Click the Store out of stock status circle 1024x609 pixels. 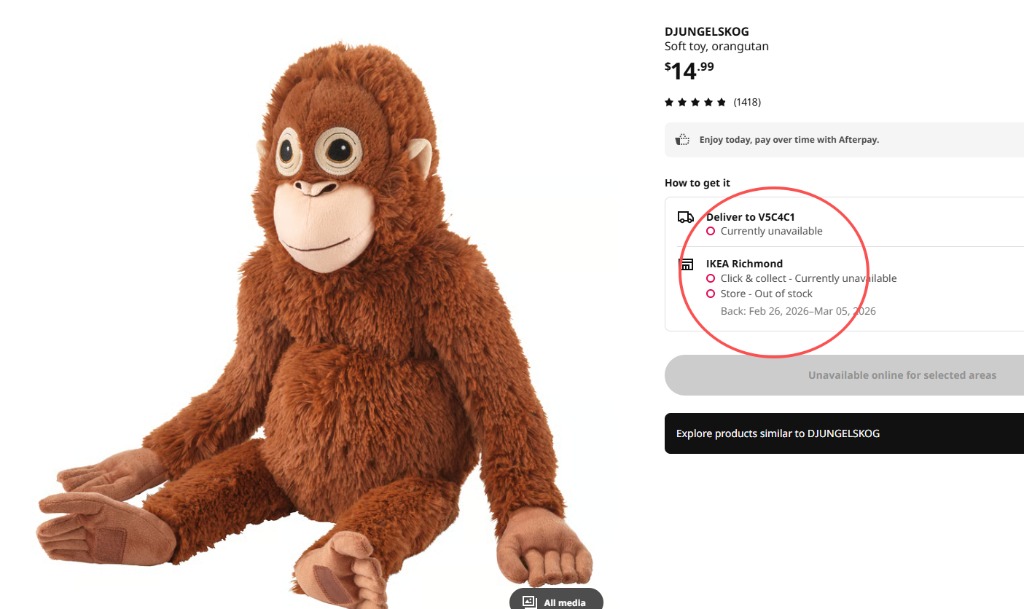pyautogui.click(x=711, y=293)
